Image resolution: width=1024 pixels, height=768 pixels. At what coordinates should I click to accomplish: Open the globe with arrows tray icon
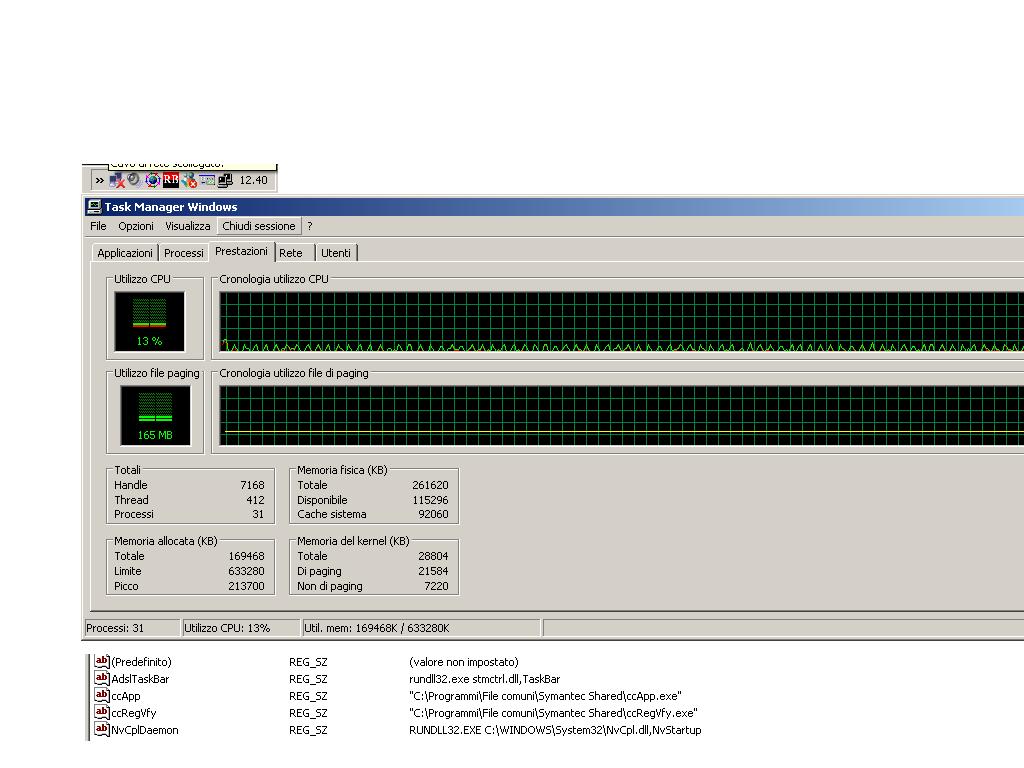[x=152, y=180]
